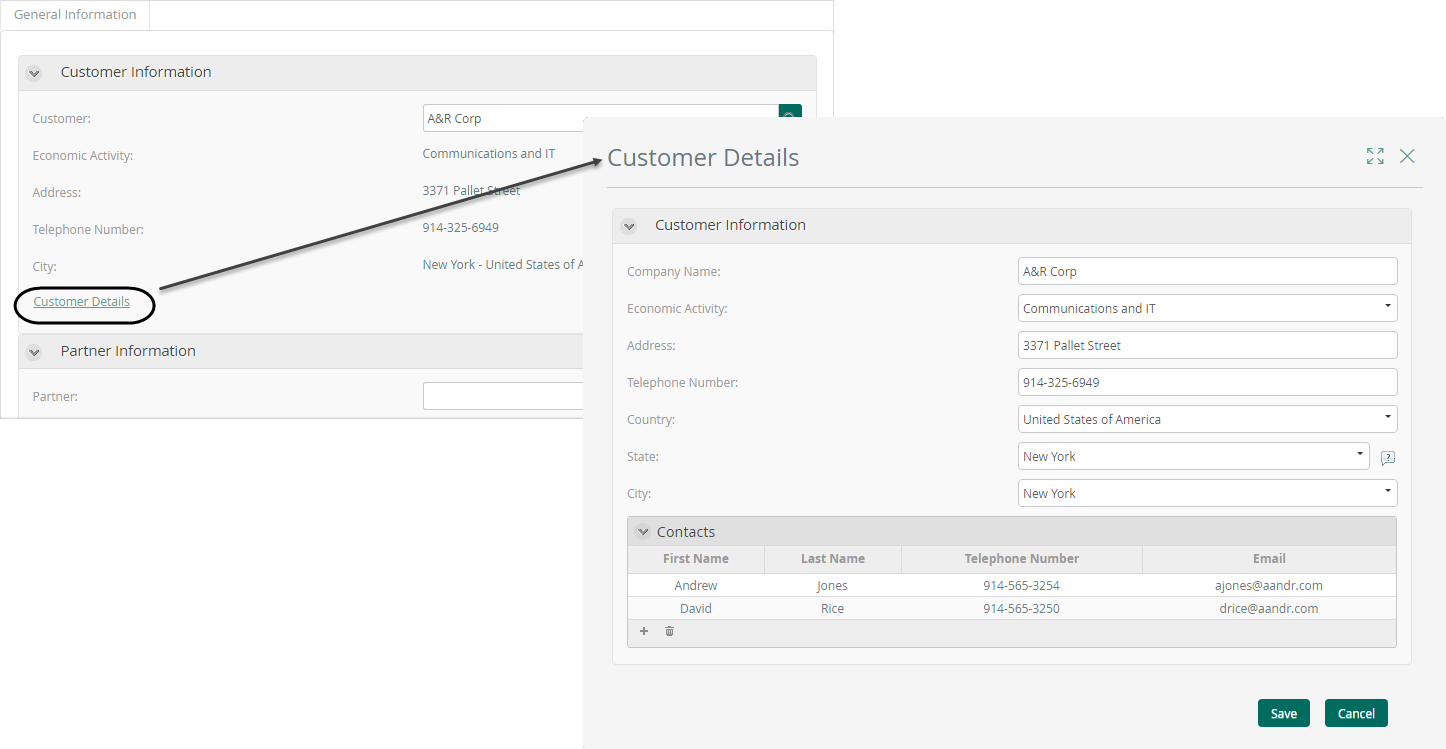Click the Telephone Number field in the dialog
The width and height of the screenshot is (1446, 749).
point(1207,382)
